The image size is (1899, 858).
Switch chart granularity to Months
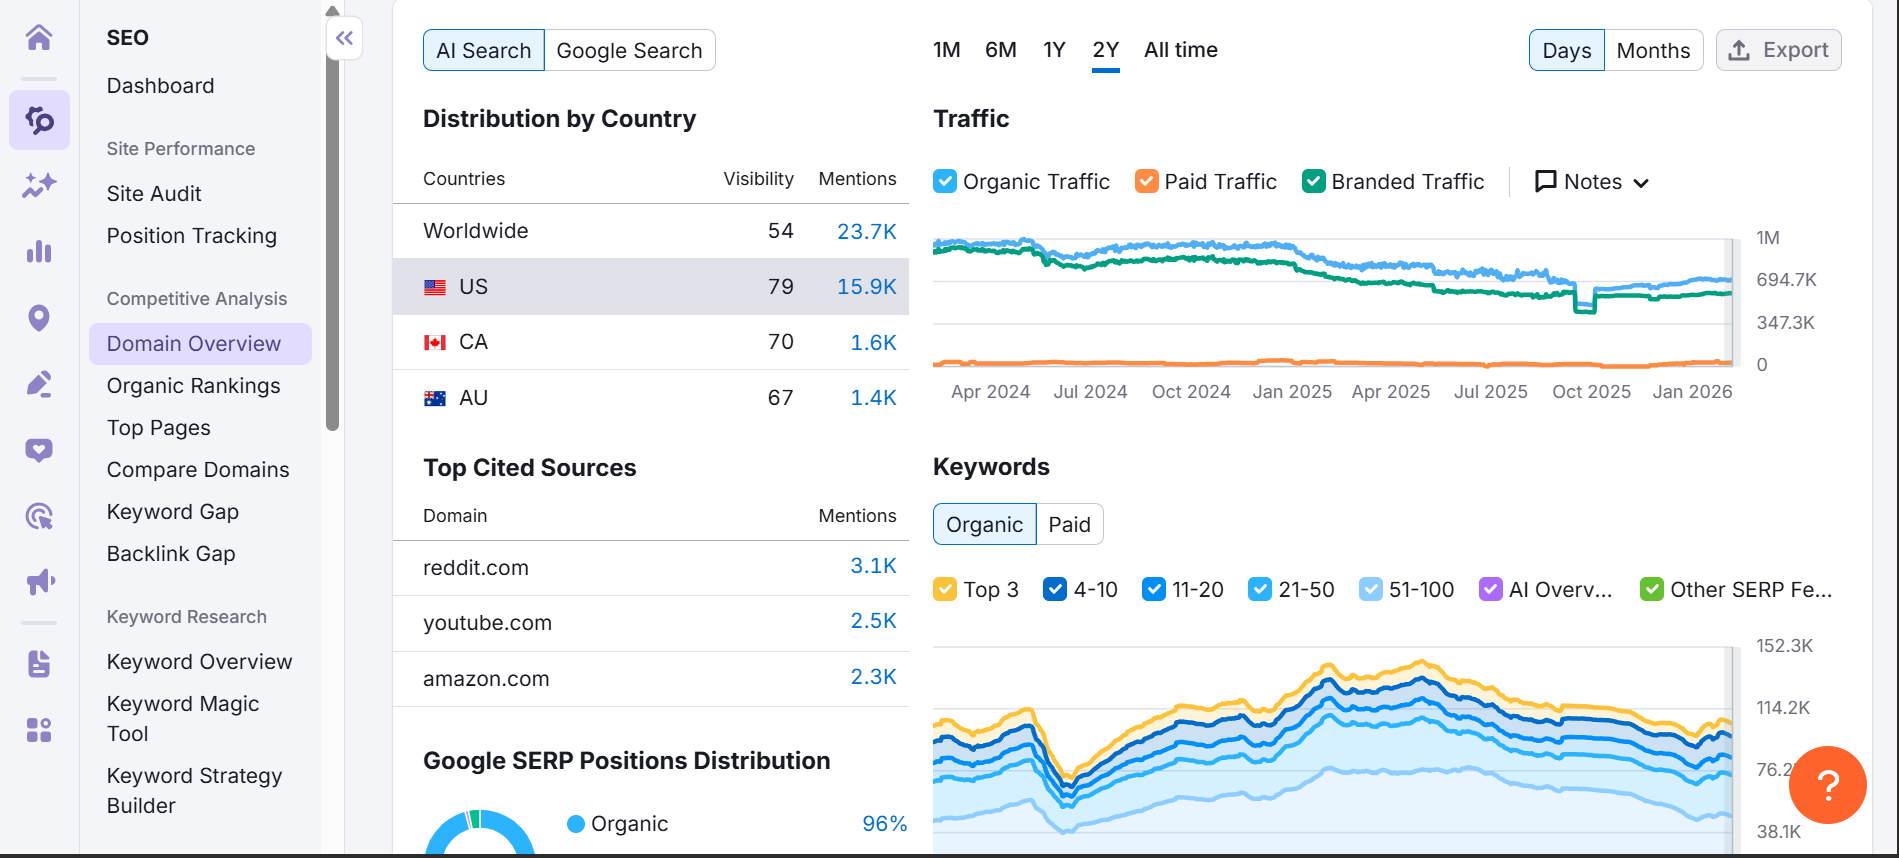pyautogui.click(x=1654, y=50)
